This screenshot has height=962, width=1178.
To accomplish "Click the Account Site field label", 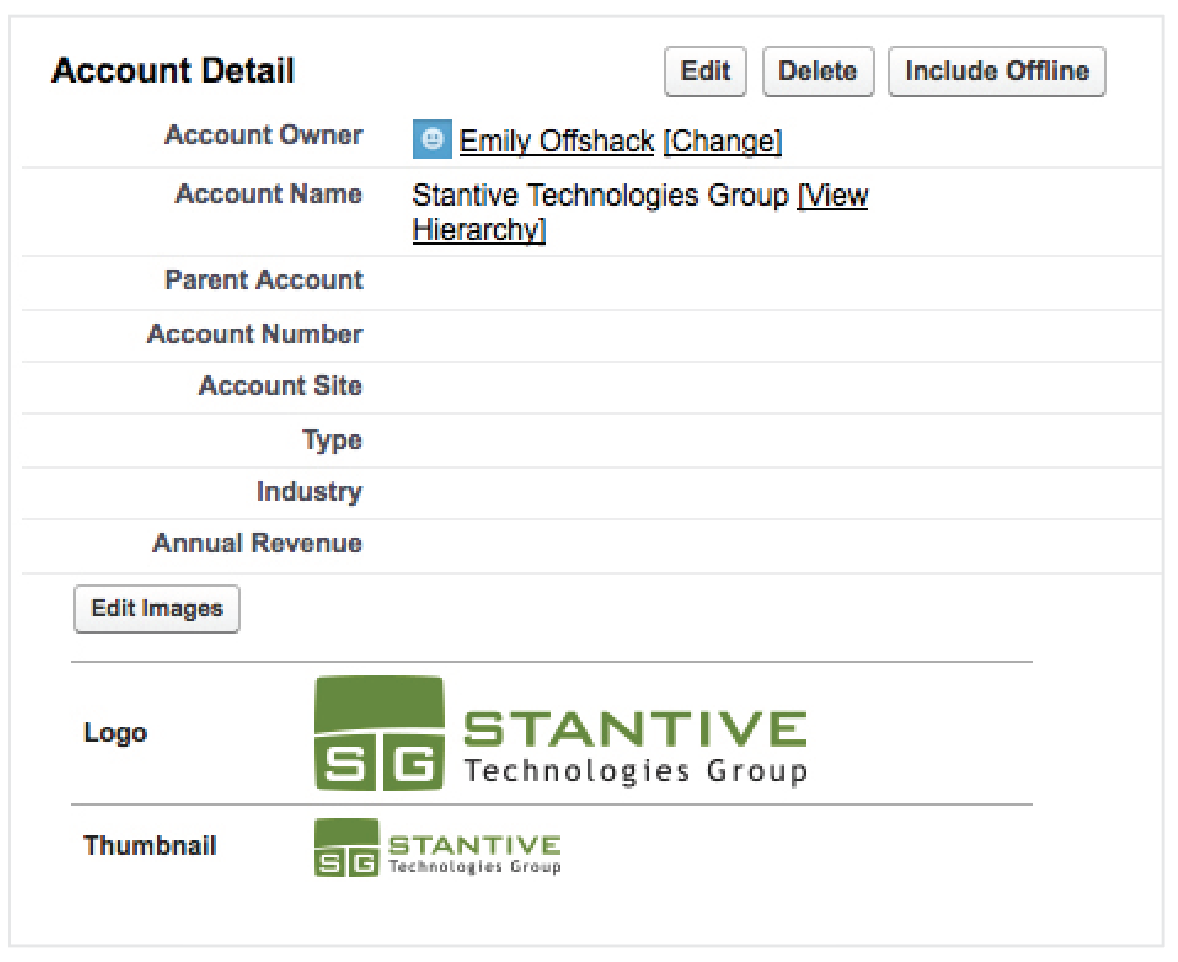I will 280,386.
